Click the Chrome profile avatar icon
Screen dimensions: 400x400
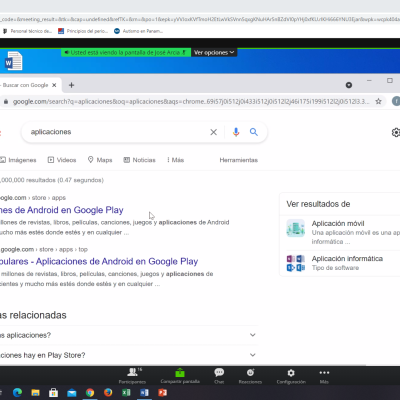[396, 101]
